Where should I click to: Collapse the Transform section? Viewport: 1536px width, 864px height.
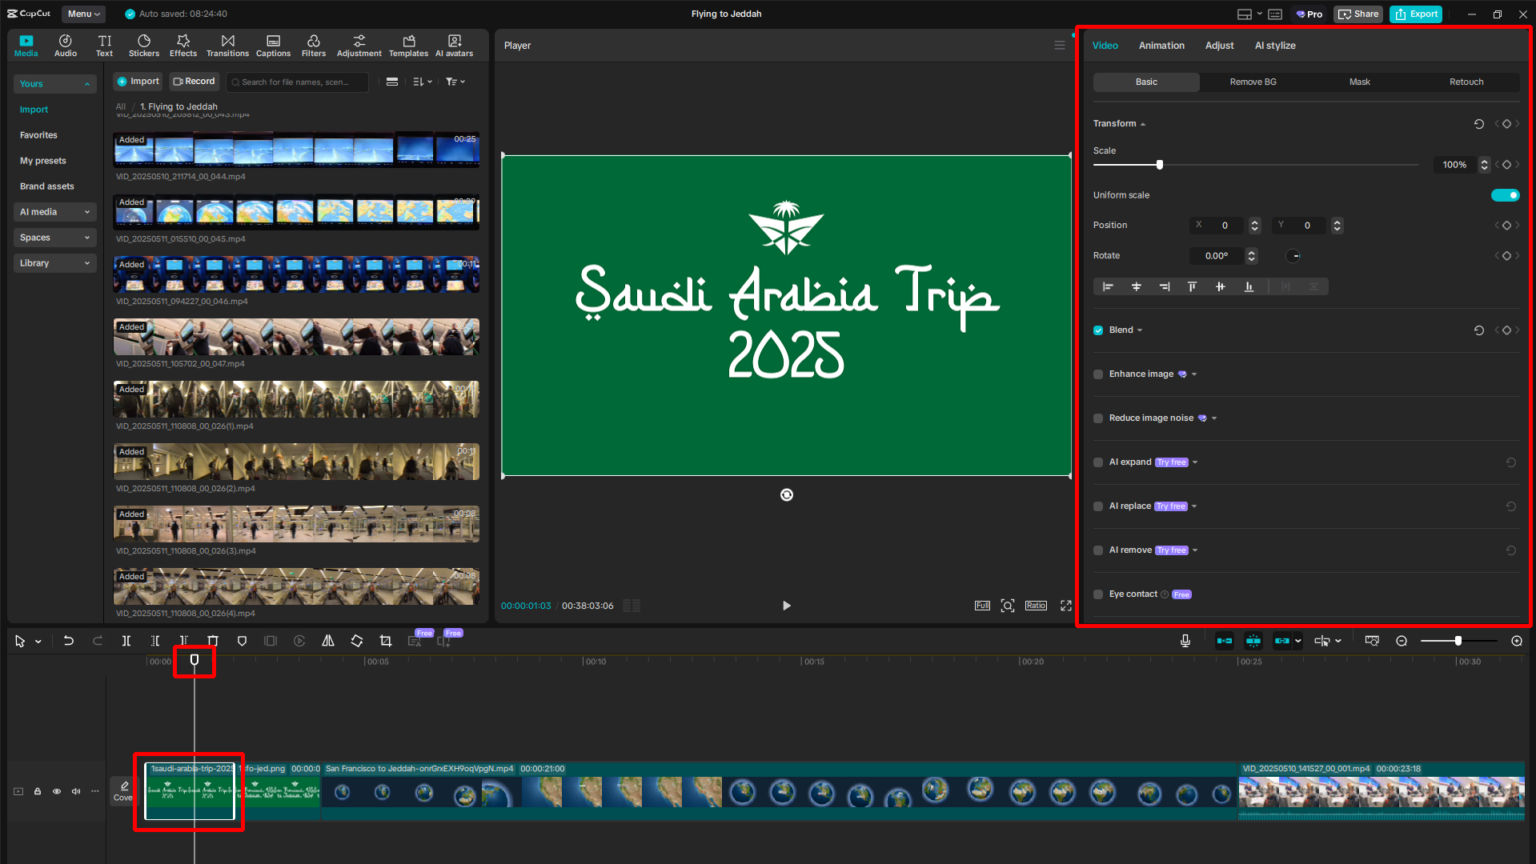1141,123
